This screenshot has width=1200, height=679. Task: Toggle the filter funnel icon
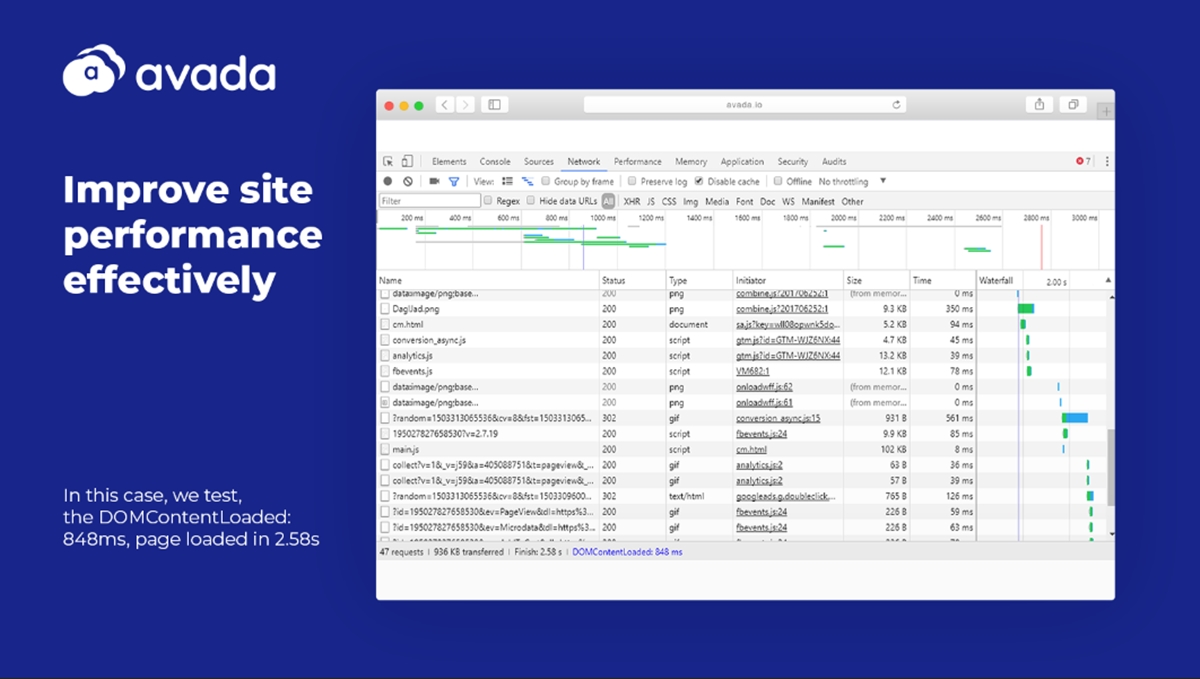pyautogui.click(x=454, y=181)
